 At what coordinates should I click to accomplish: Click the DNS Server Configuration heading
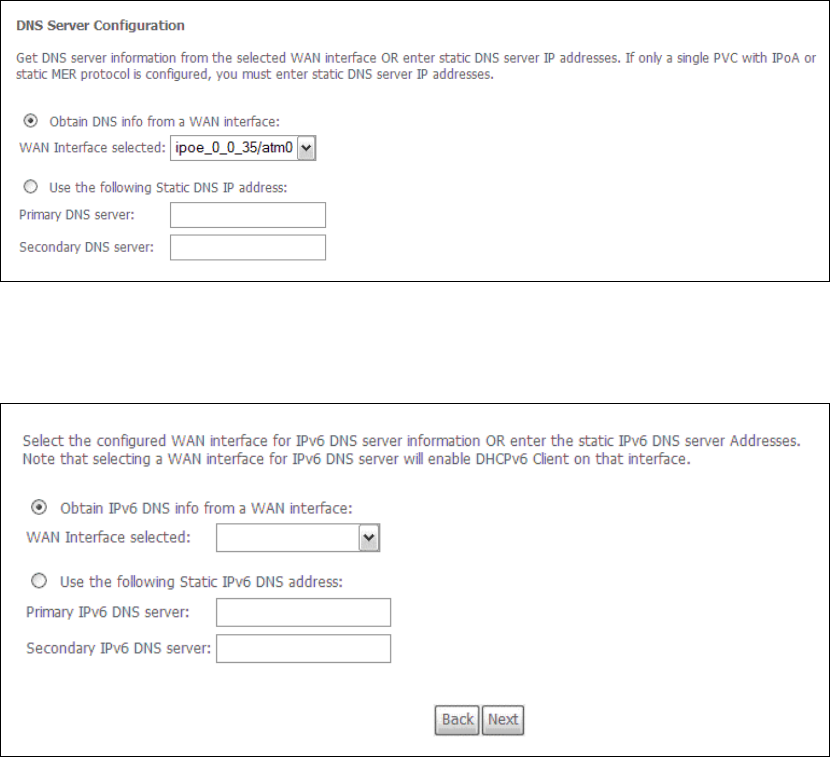point(101,25)
